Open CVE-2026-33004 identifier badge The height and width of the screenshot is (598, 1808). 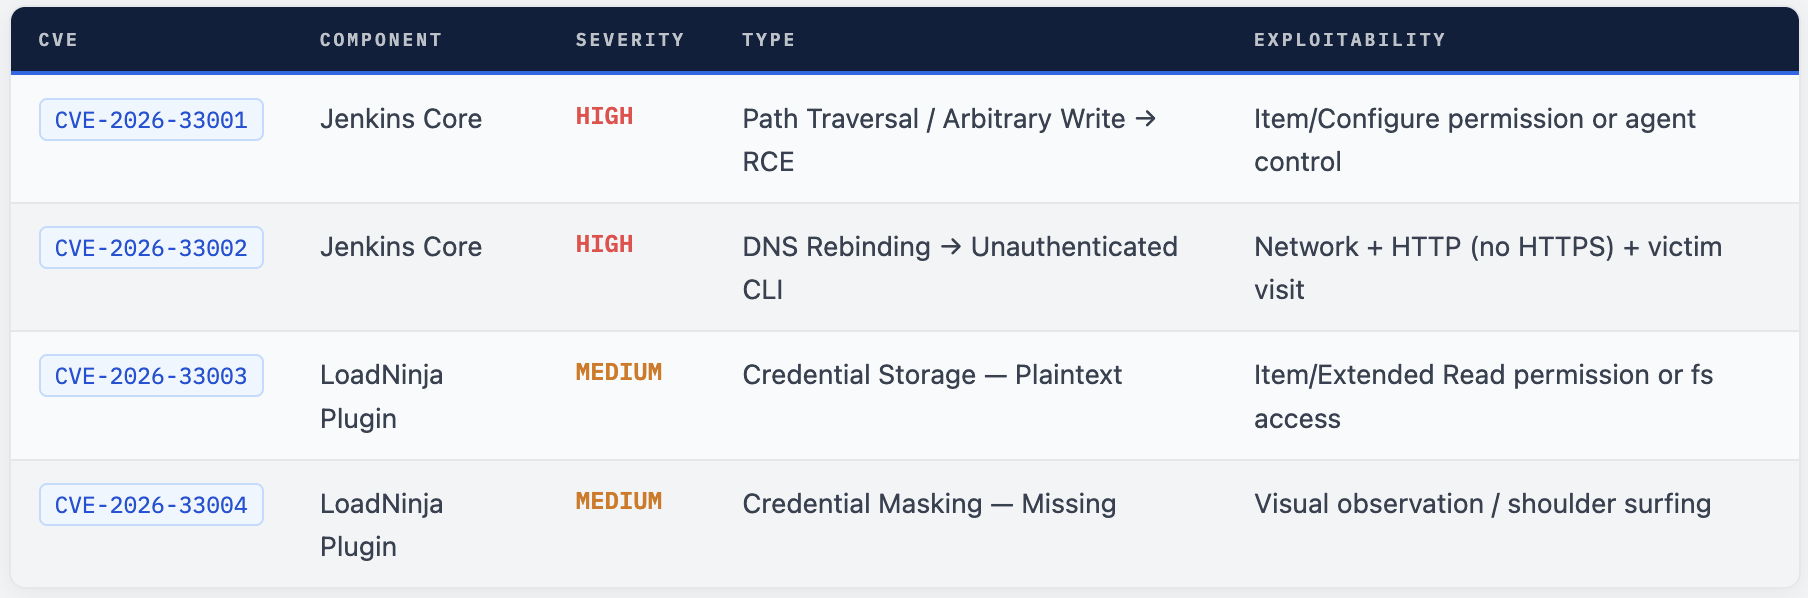(x=151, y=505)
